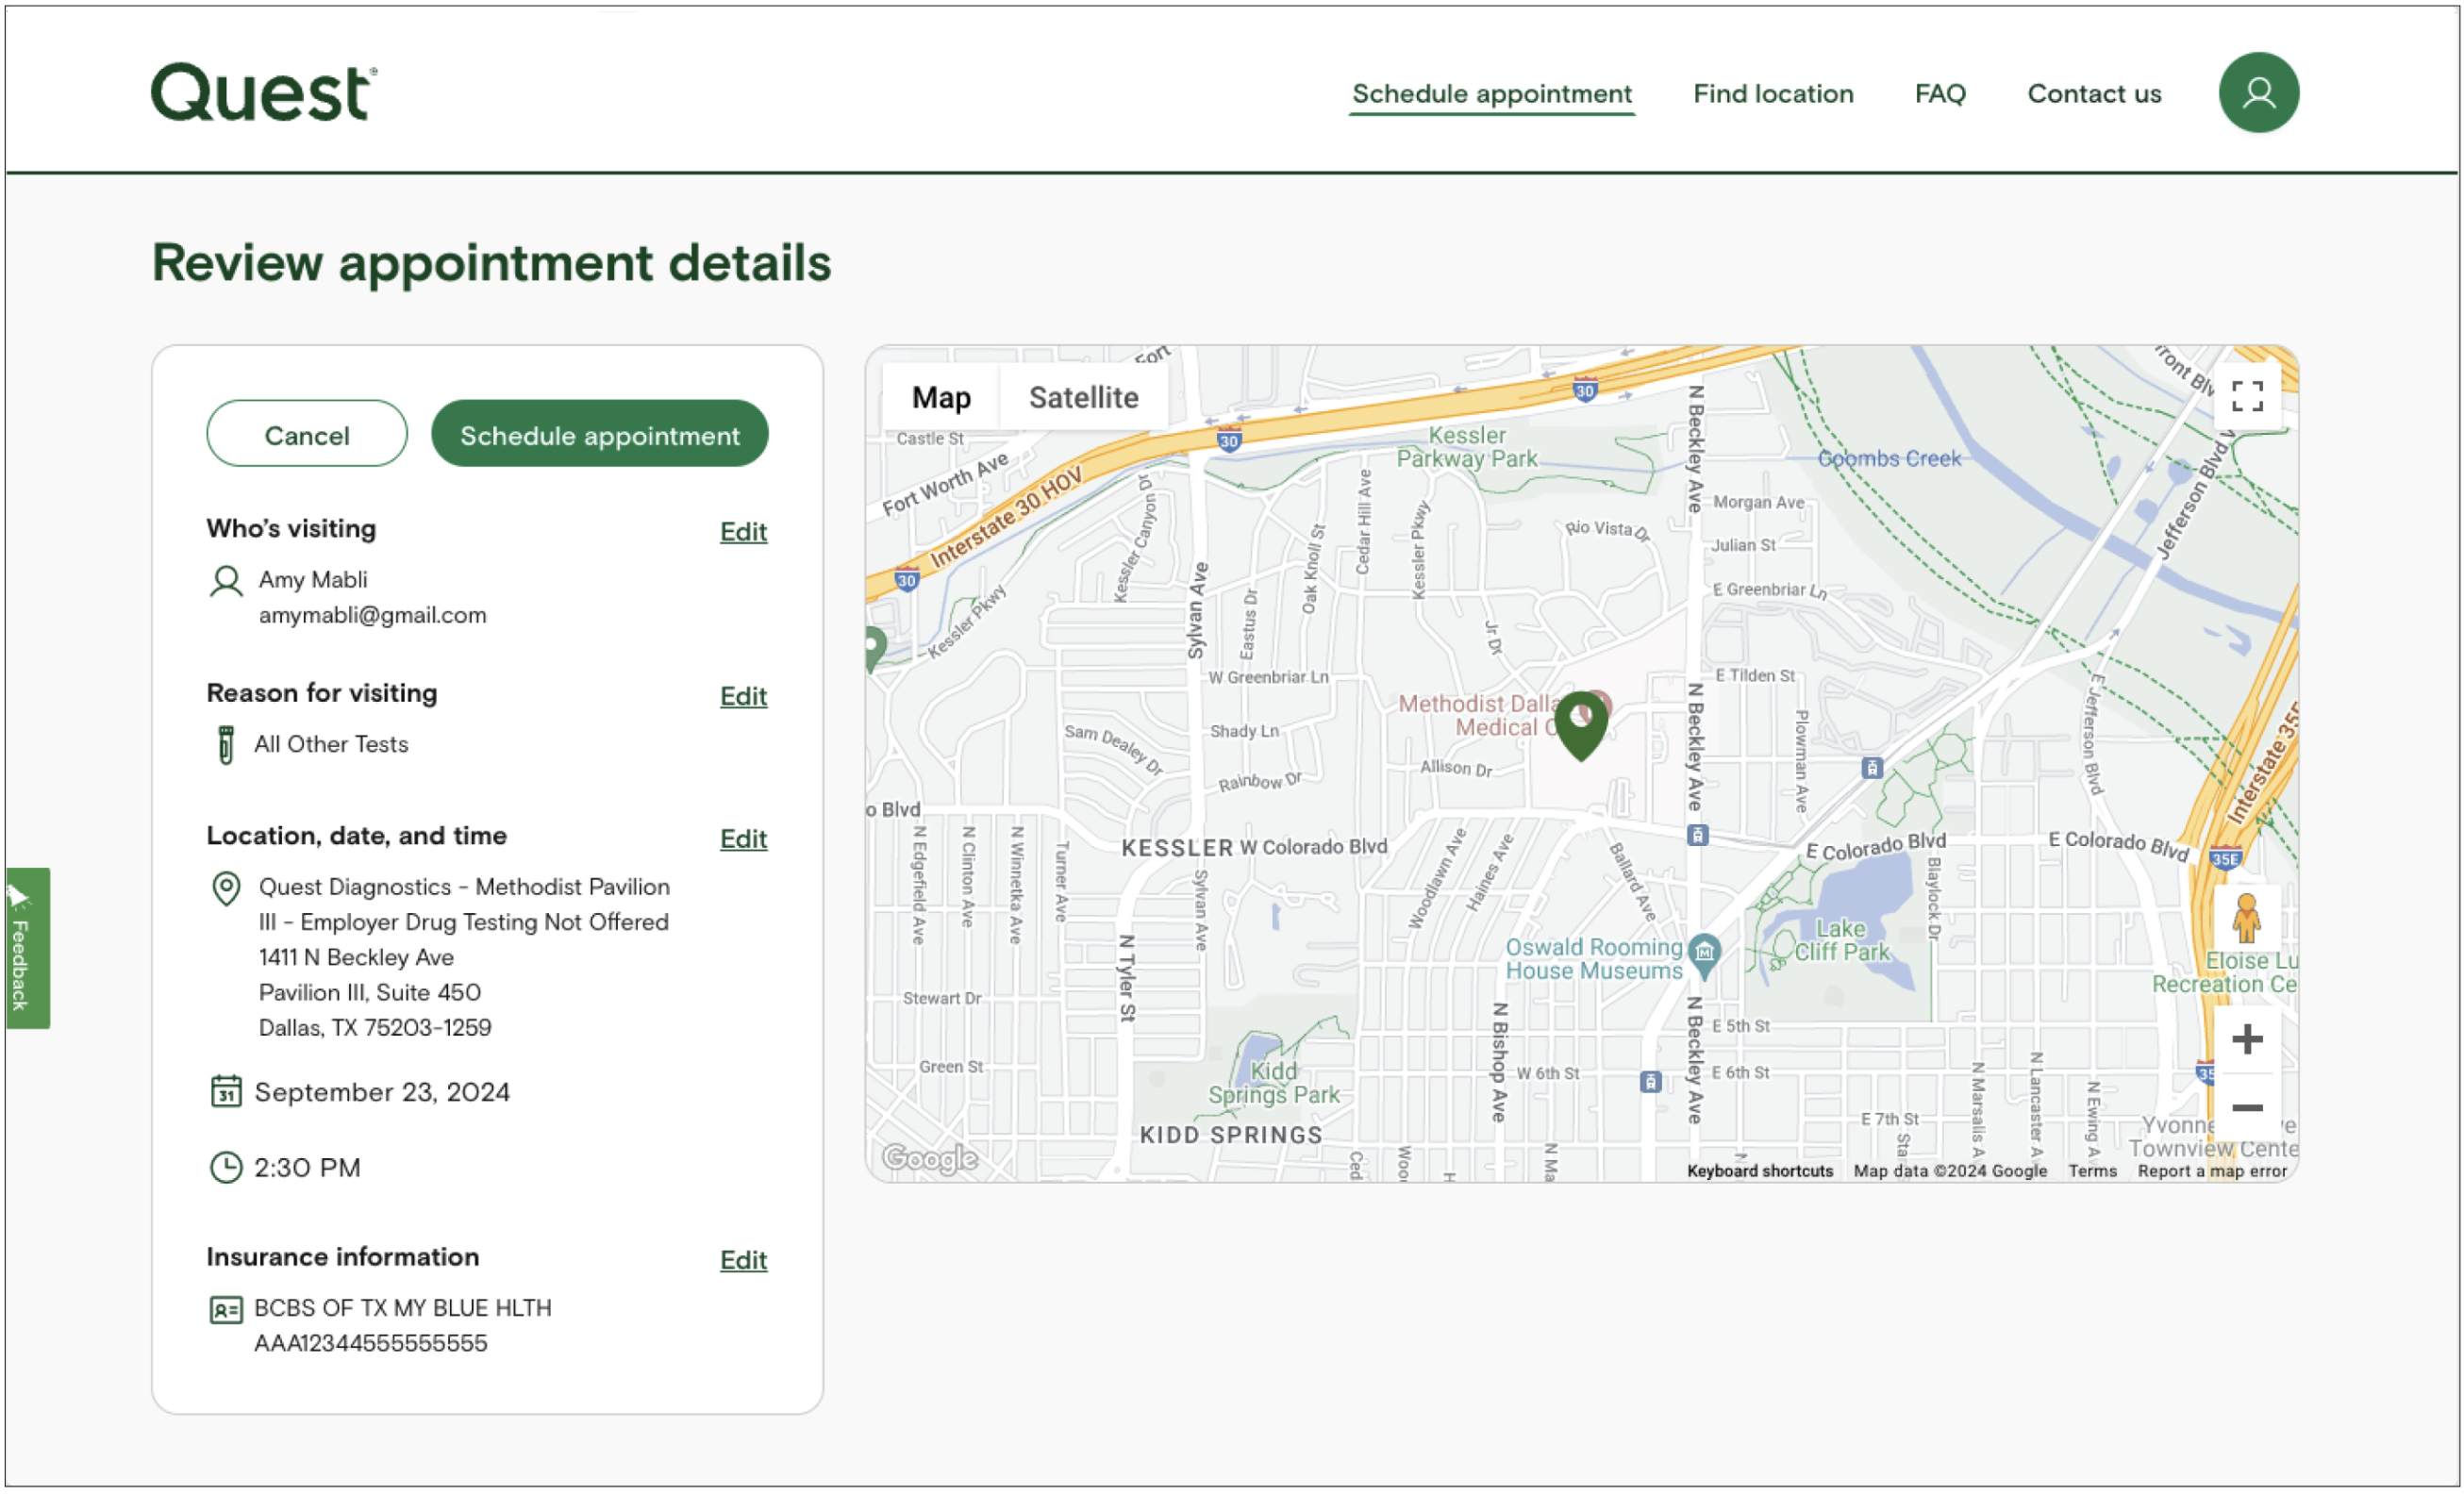This screenshot has height=1494, width=2464.
Task: Click Report a map error link
Action: (2212, 1171)
